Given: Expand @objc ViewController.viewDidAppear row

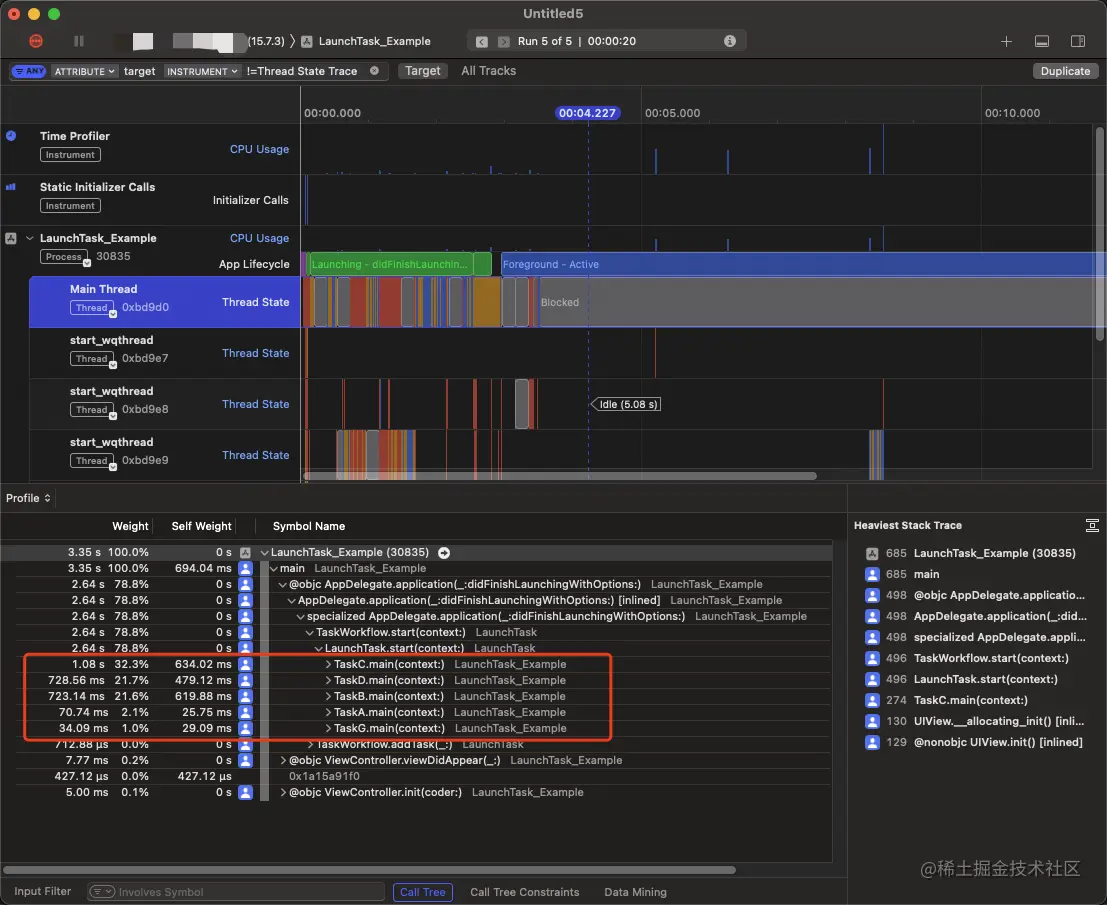Looking at the screenshot, I should tap(283, 760).
